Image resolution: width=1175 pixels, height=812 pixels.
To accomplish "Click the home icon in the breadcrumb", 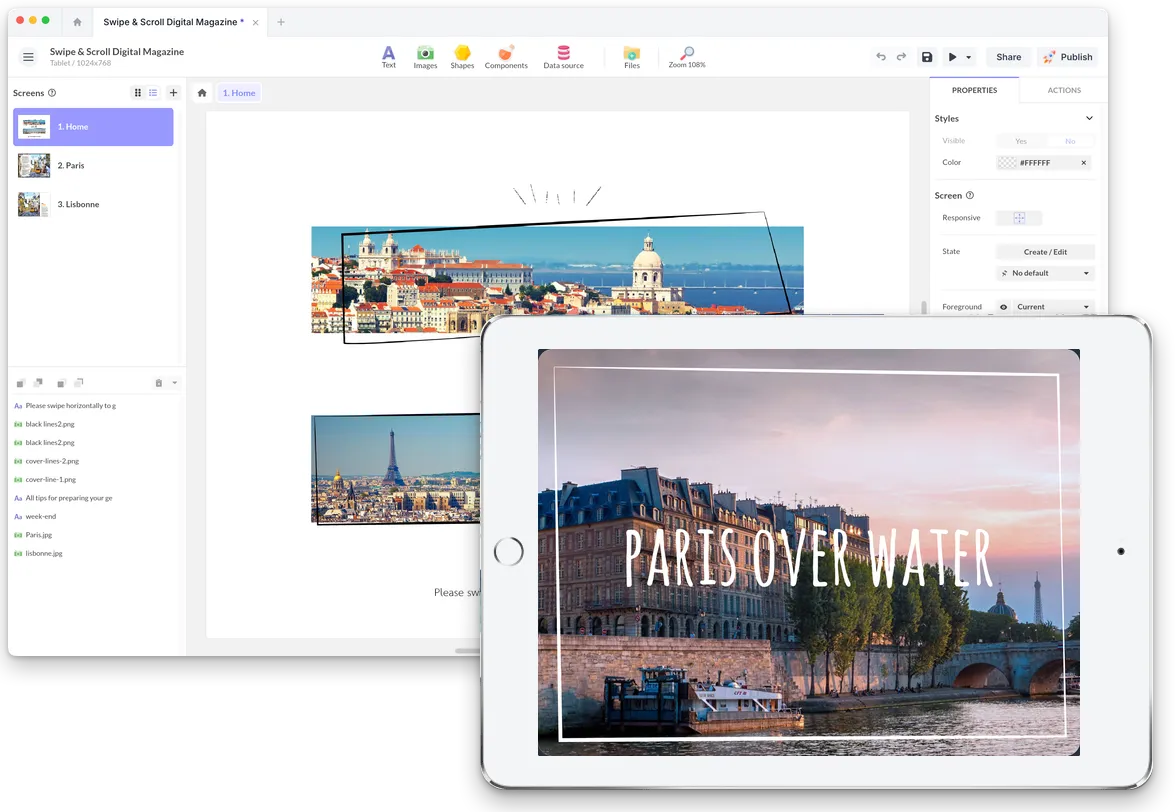I will pyautogui.click(x=202, y=93).
